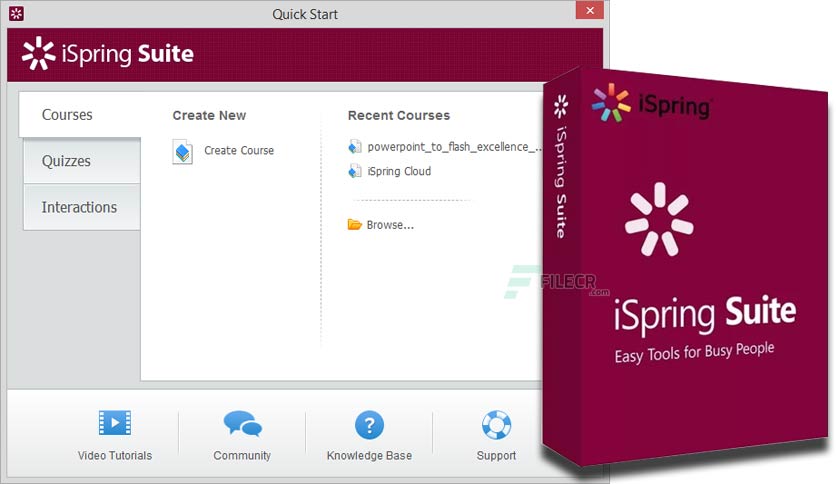
Task: Select the Interactions tab
Action: pos(82,207)
